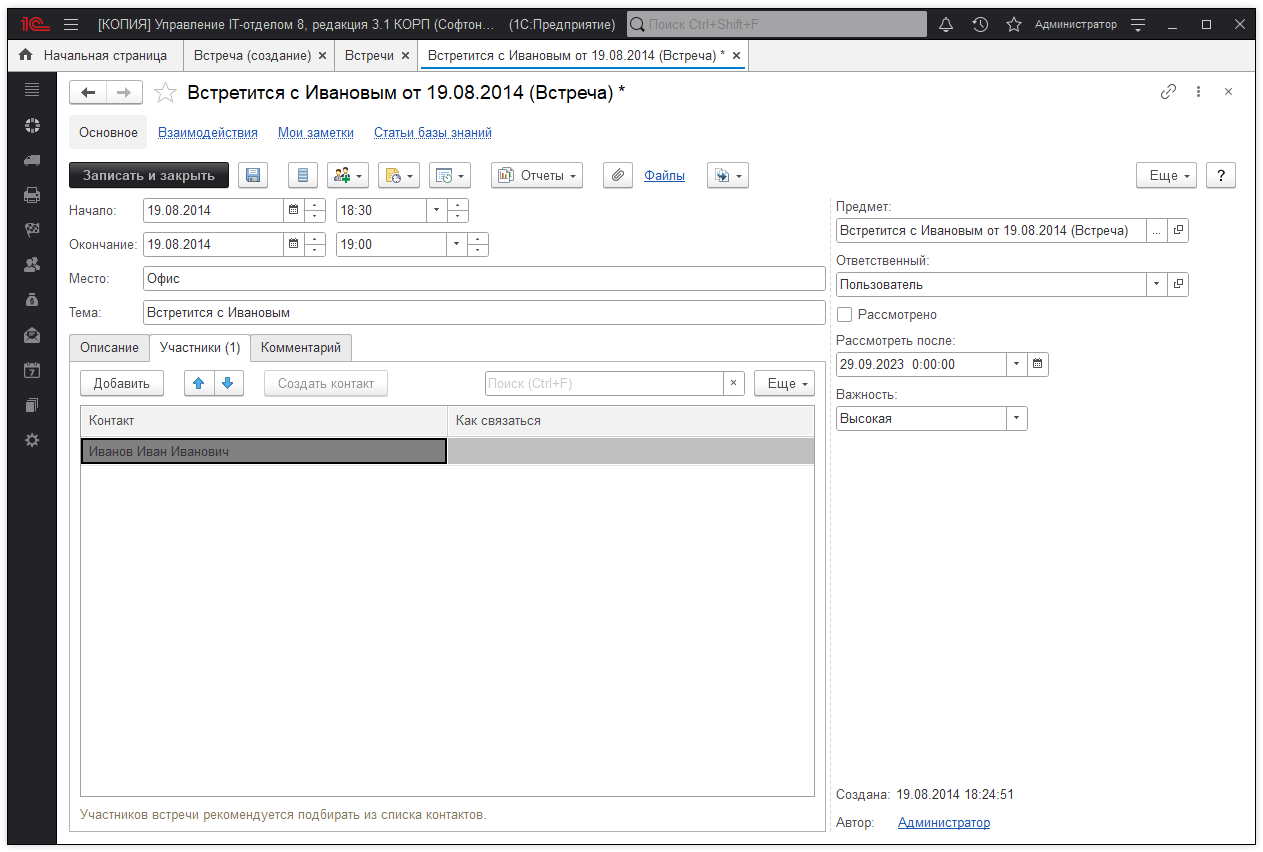Attach a file using the paperclip icon

click(618, 176)
